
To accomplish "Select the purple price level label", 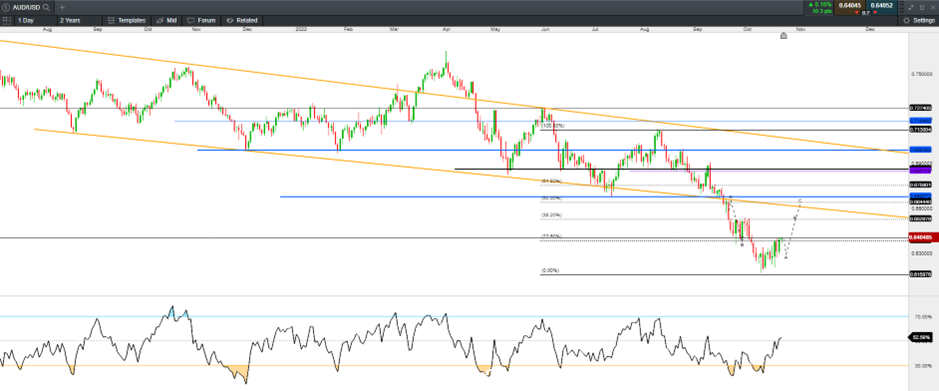I will pyautogui.click(x=920, y=171).
